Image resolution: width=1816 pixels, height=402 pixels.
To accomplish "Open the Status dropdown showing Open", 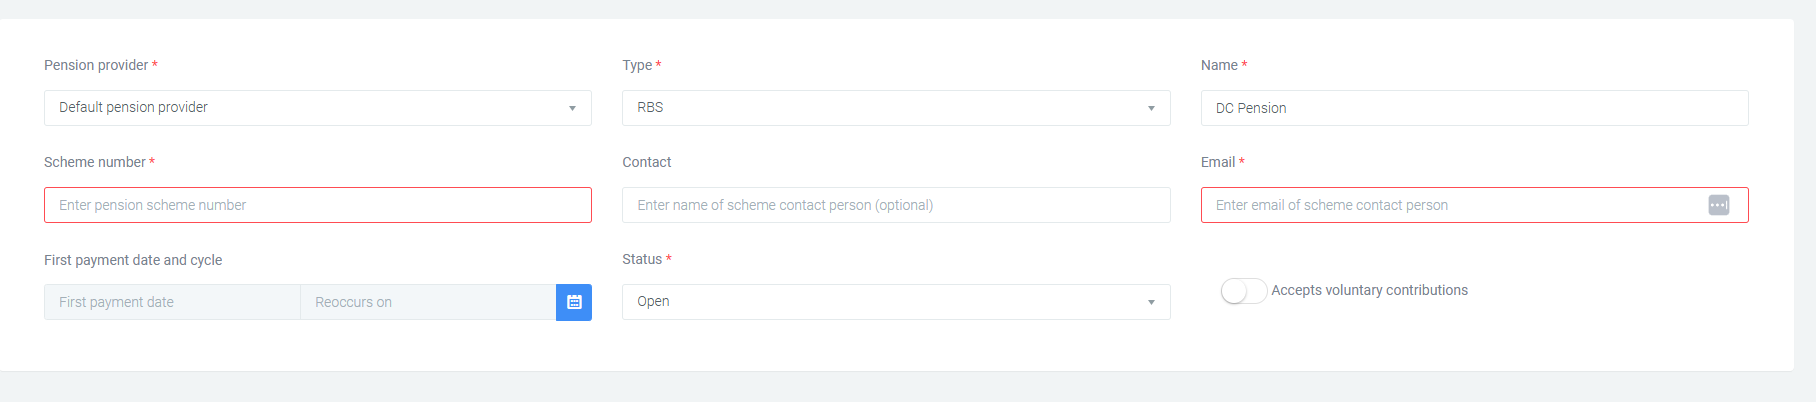I will point(895,302).
